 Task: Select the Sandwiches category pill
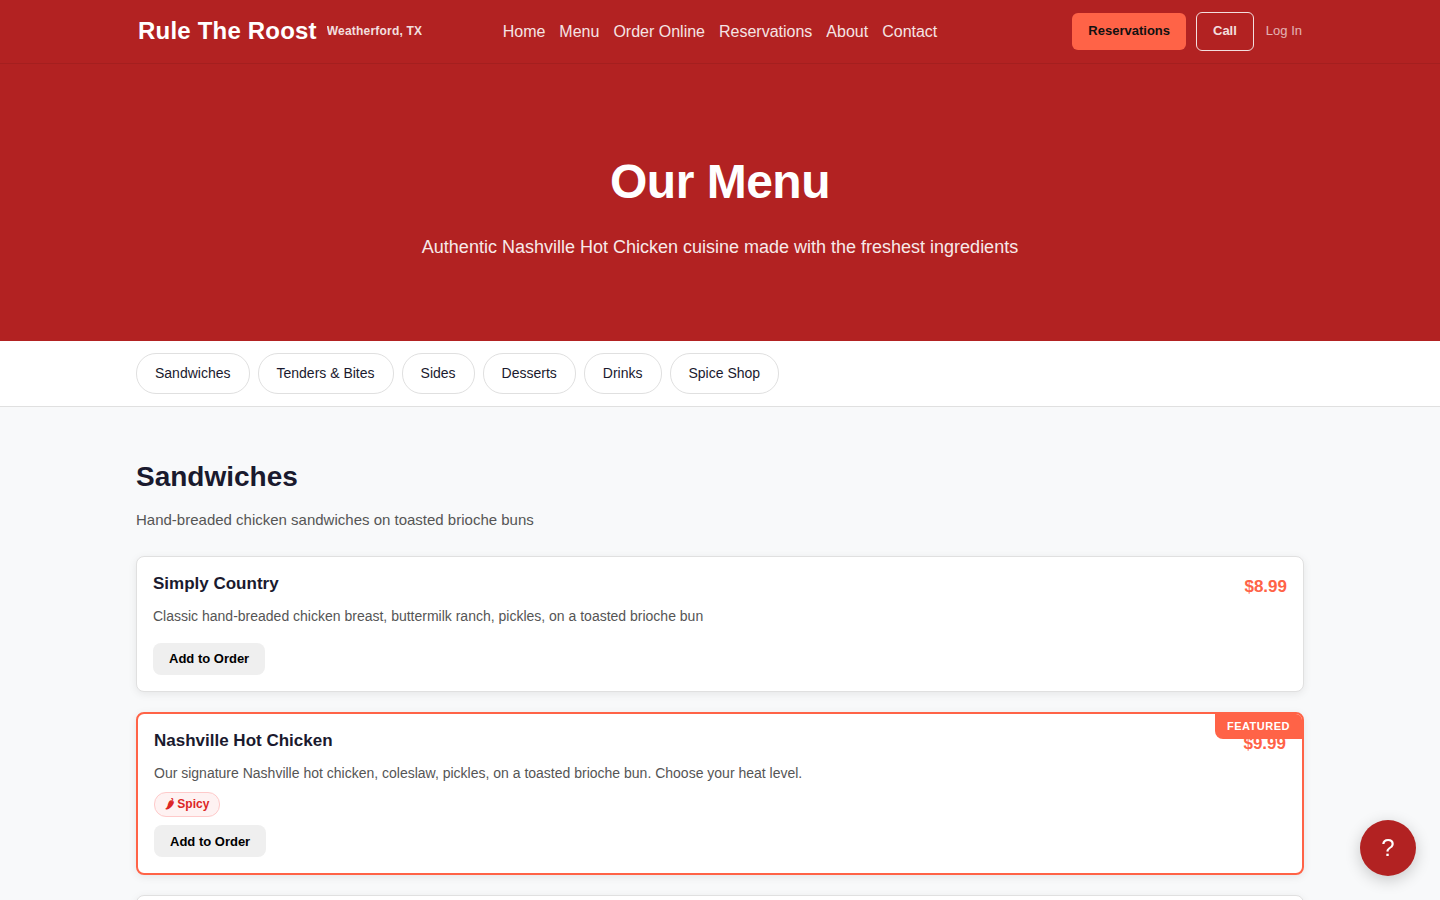pos(192,373)
